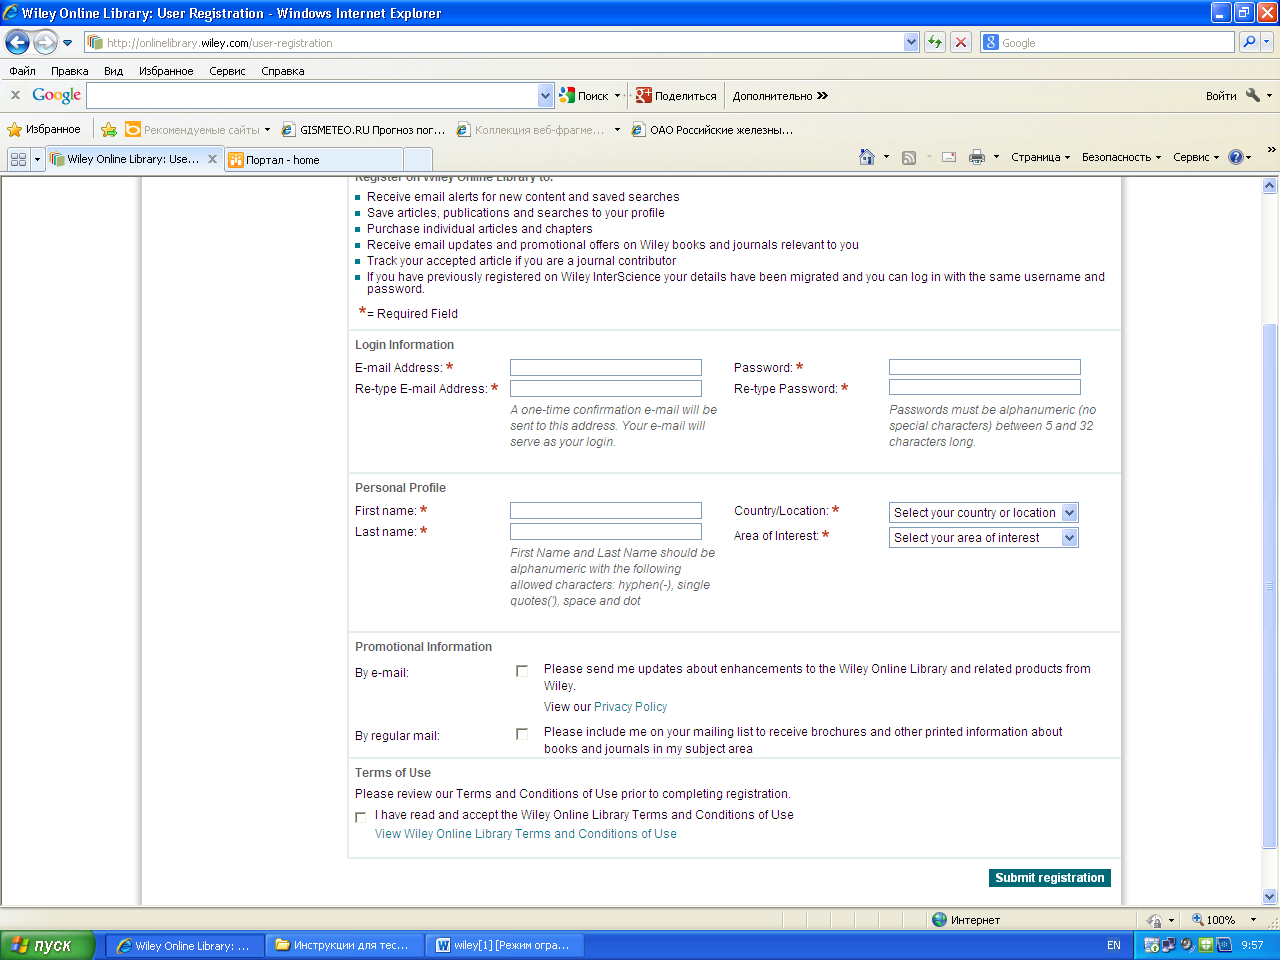Click the Stop loading red X icon
Screen dimensions: 1280x960
[961, 42]
